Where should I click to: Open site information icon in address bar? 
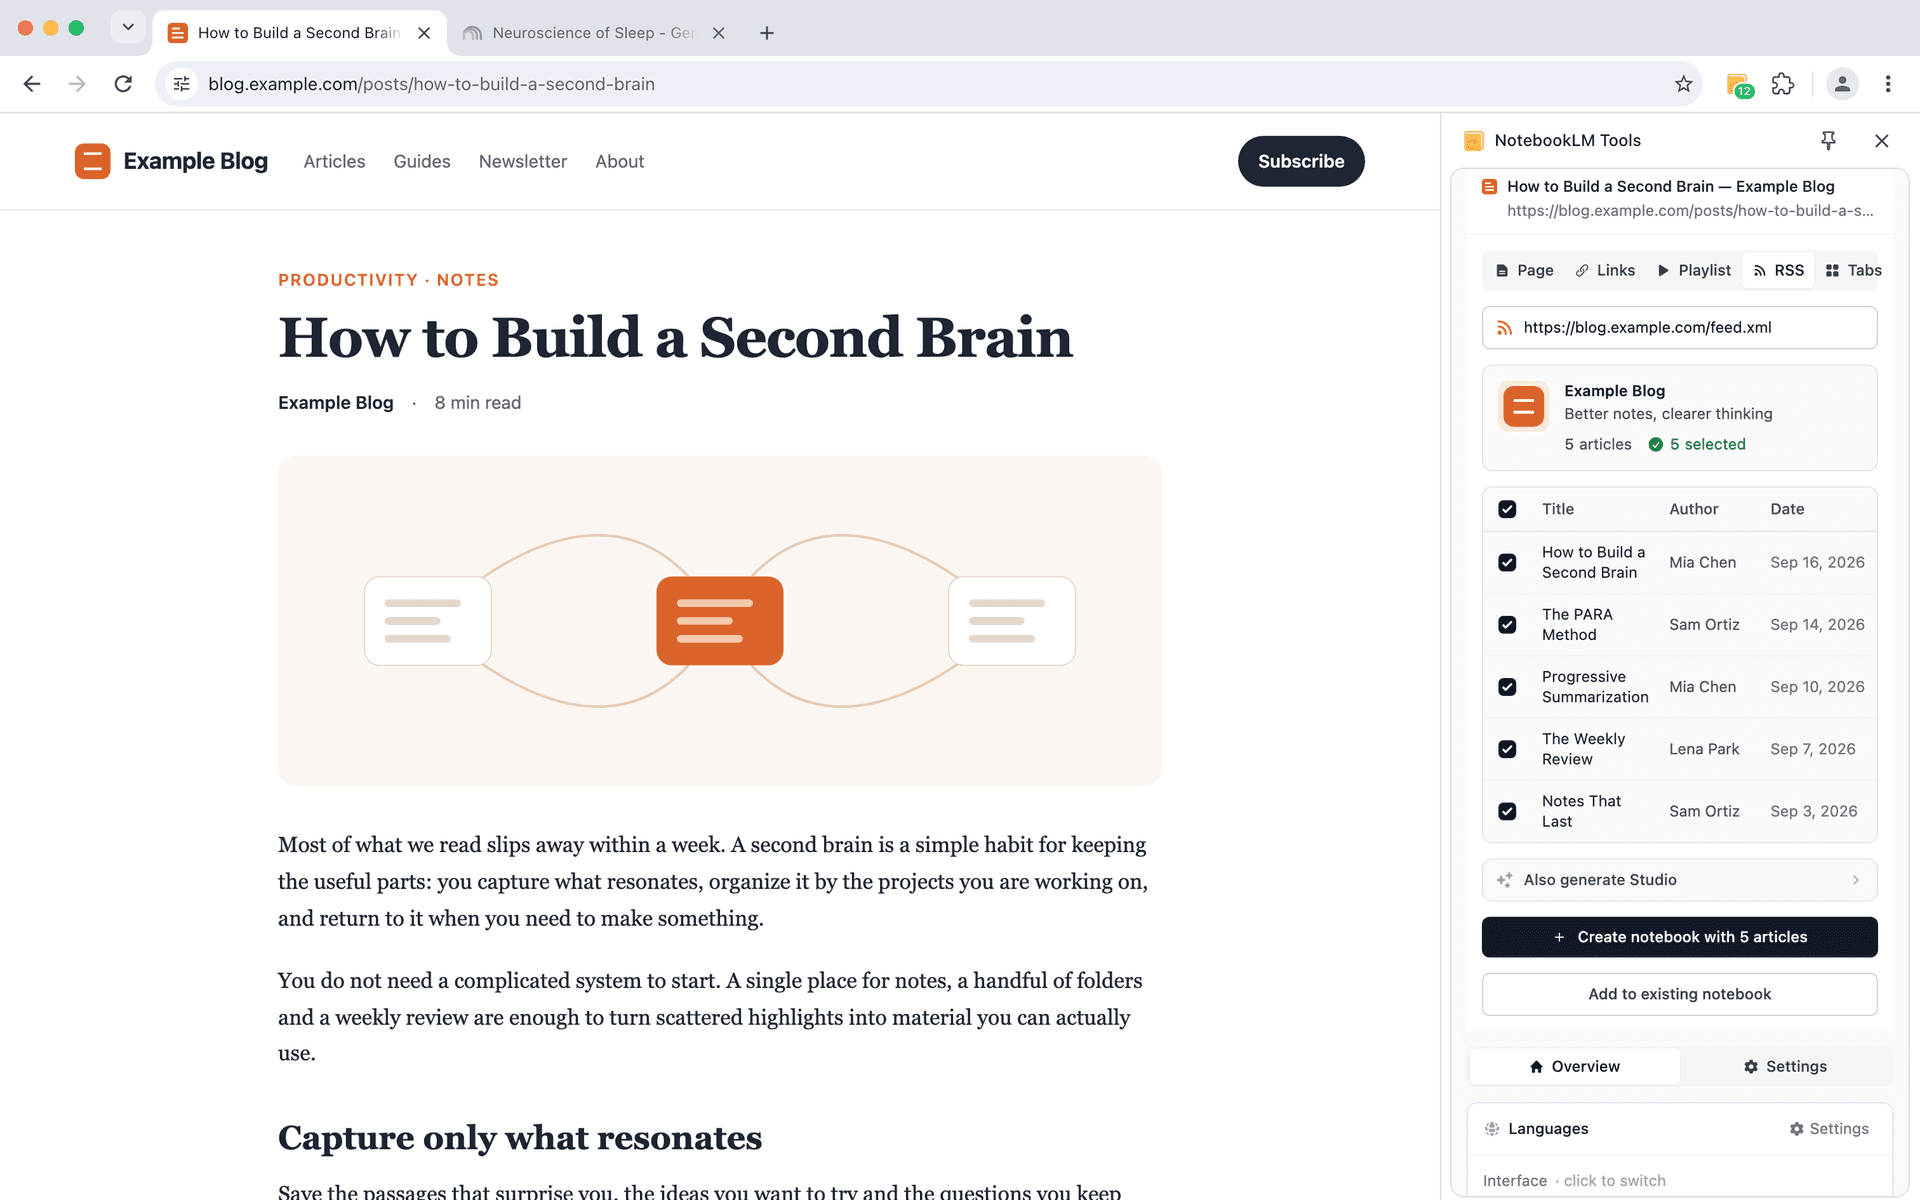[181, 84]
